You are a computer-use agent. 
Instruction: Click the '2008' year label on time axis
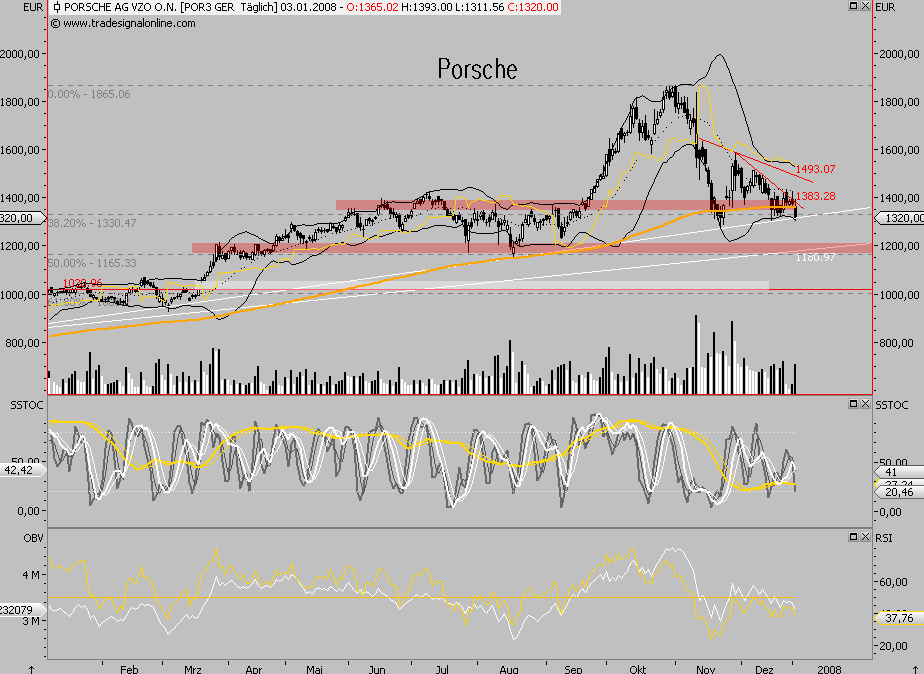829,669
